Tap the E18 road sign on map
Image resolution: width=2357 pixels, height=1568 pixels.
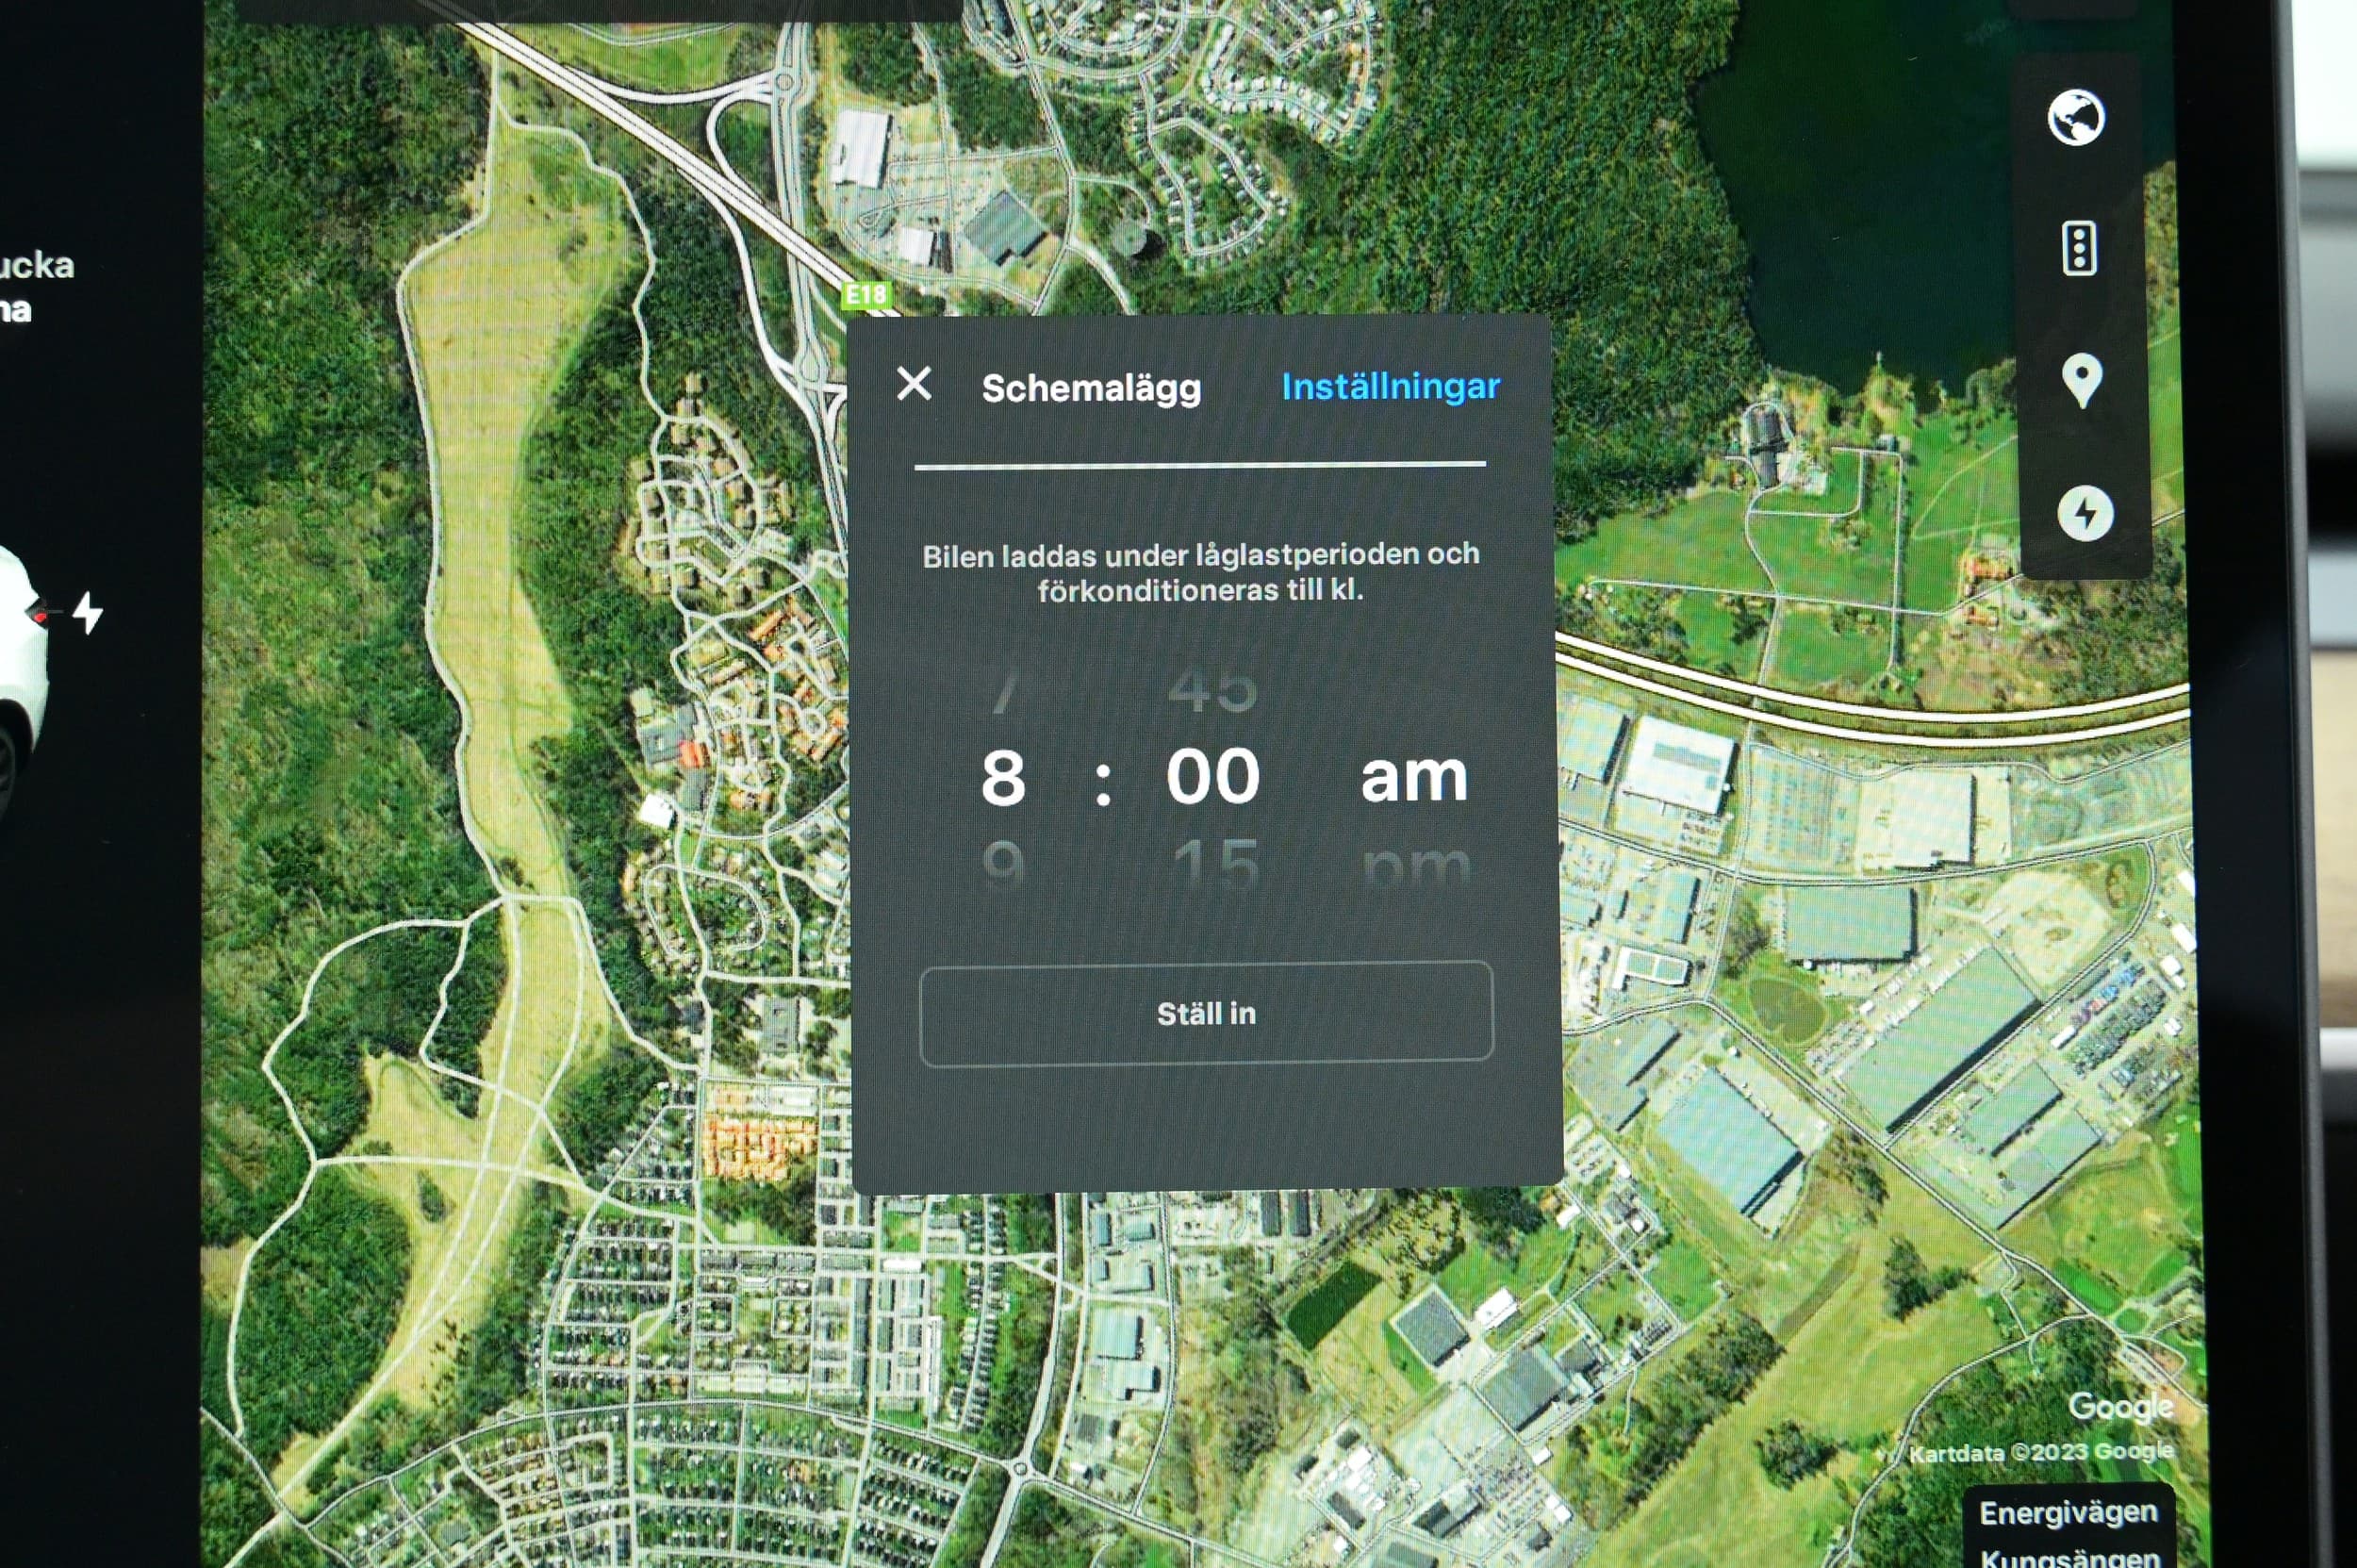pos(866,294)
